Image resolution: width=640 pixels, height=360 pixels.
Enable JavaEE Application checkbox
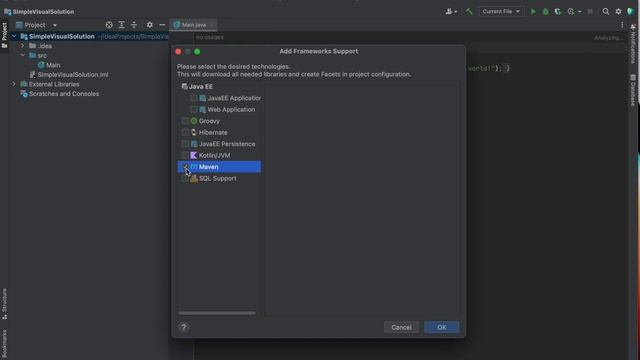(x=194, y=98)
